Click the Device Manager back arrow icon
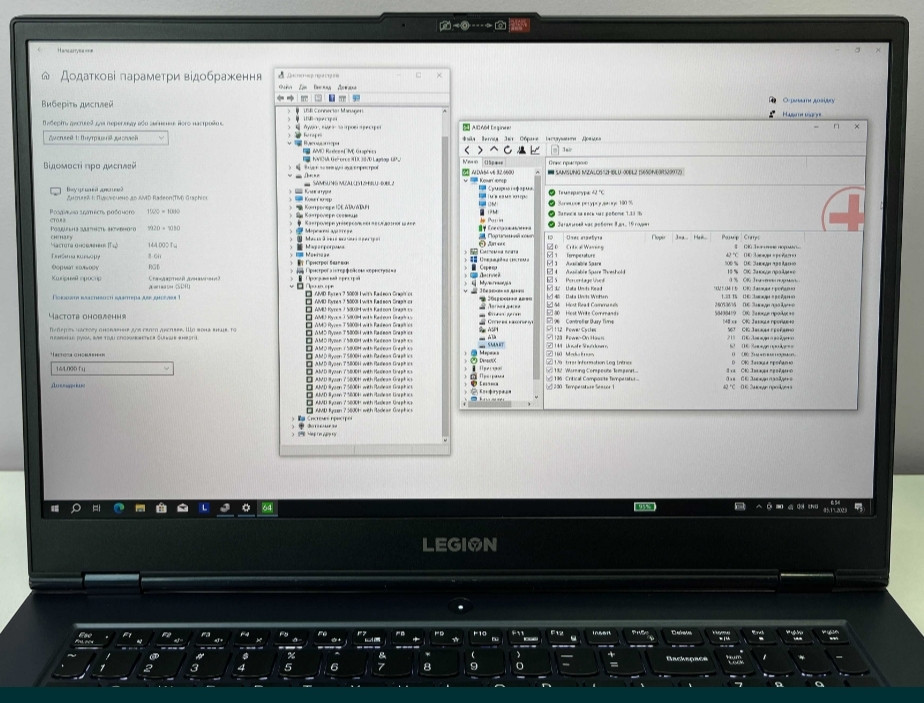This screenshot has height=703, width=924. (280, 98)
